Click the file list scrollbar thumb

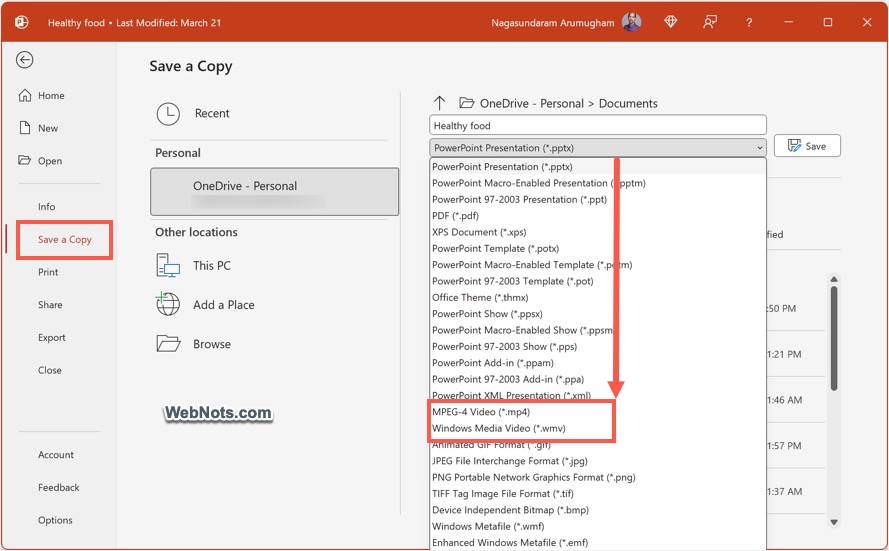tap(834, 338)
